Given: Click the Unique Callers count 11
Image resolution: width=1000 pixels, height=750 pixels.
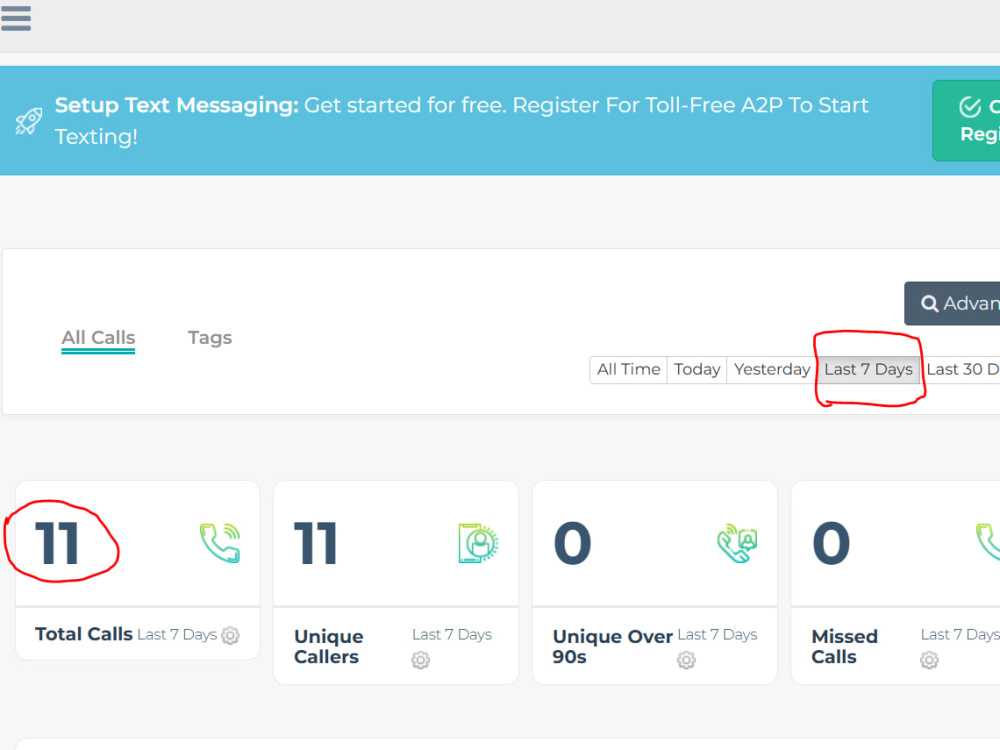Looking at the screenshot, I should coord(315,543).
